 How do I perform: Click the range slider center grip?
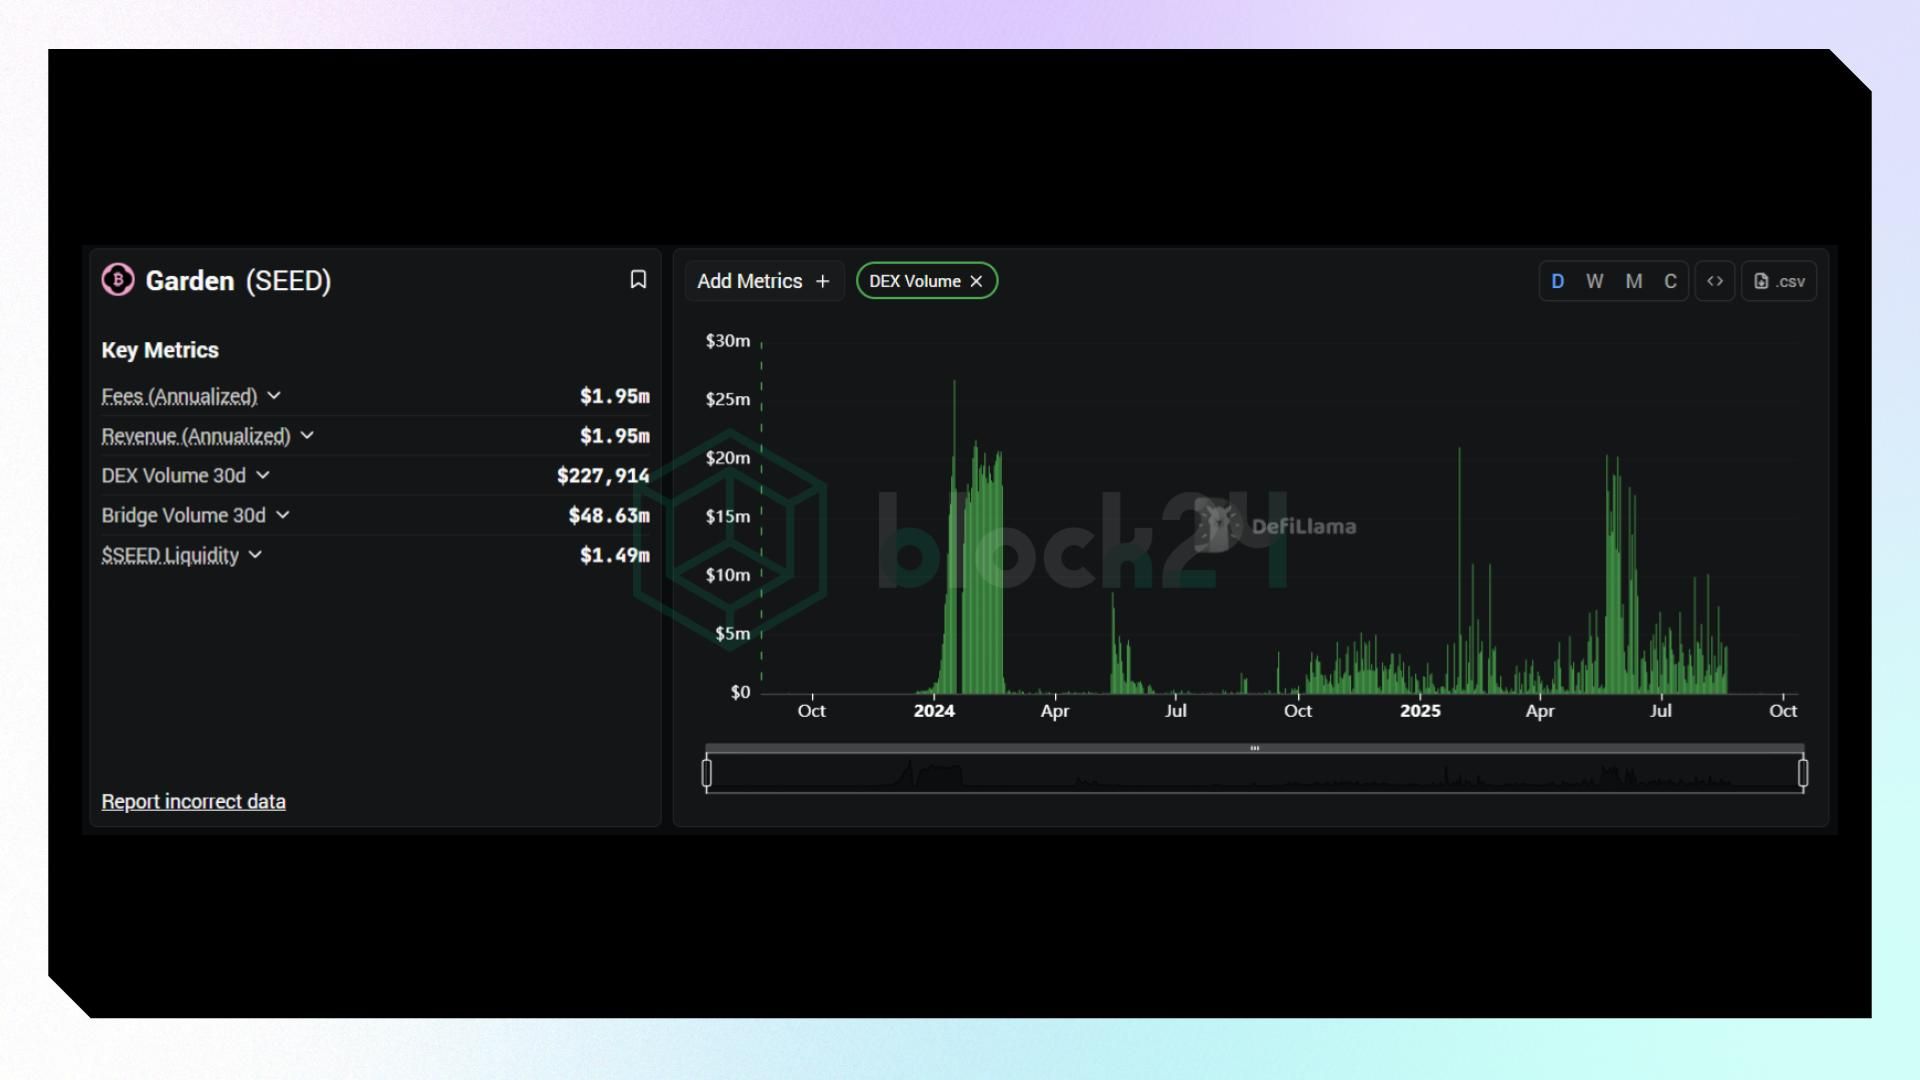tap(1254, 748)
